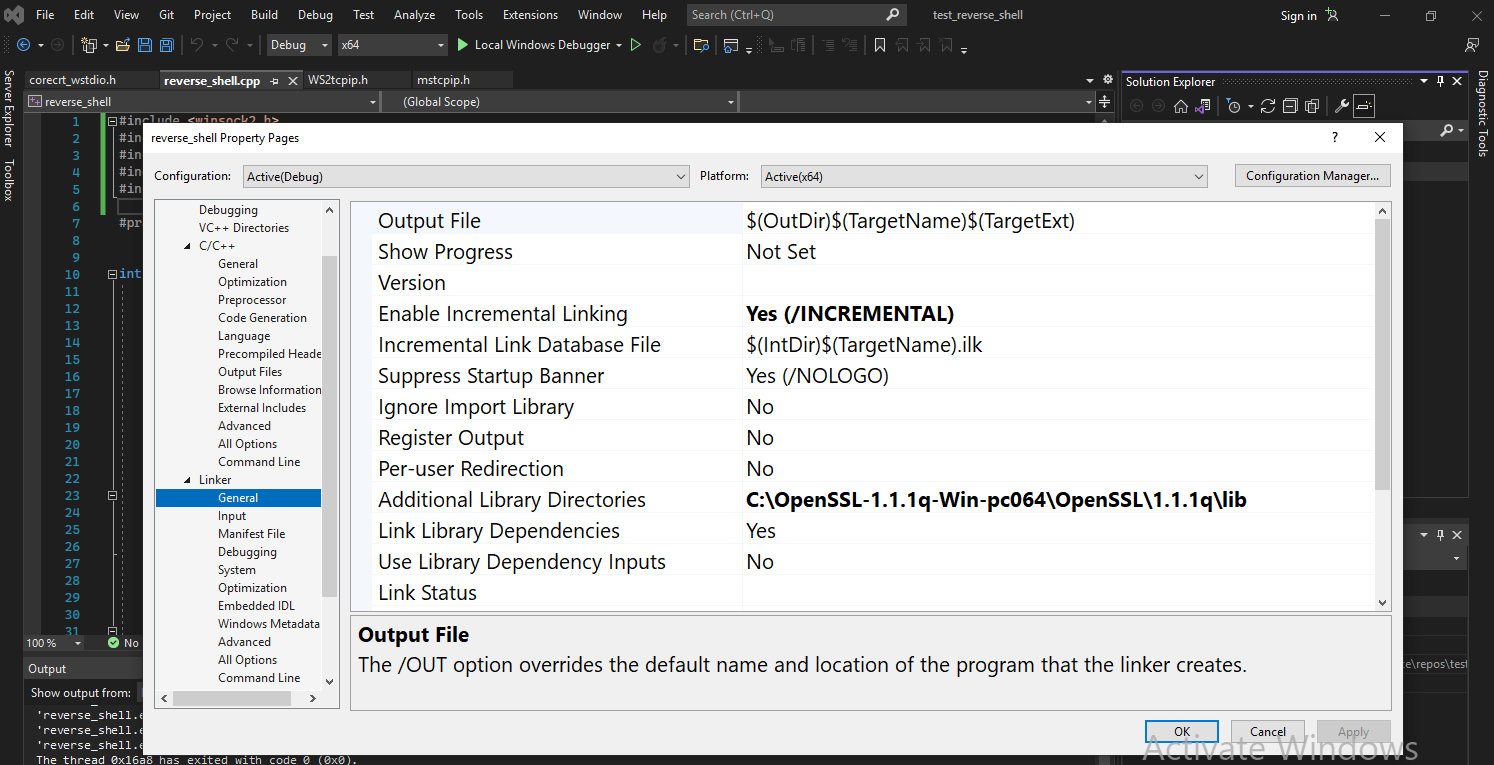Click the Start Without Debugging outlined play icon
This screenshot has width=1494, height=765.
coord(635,45)
